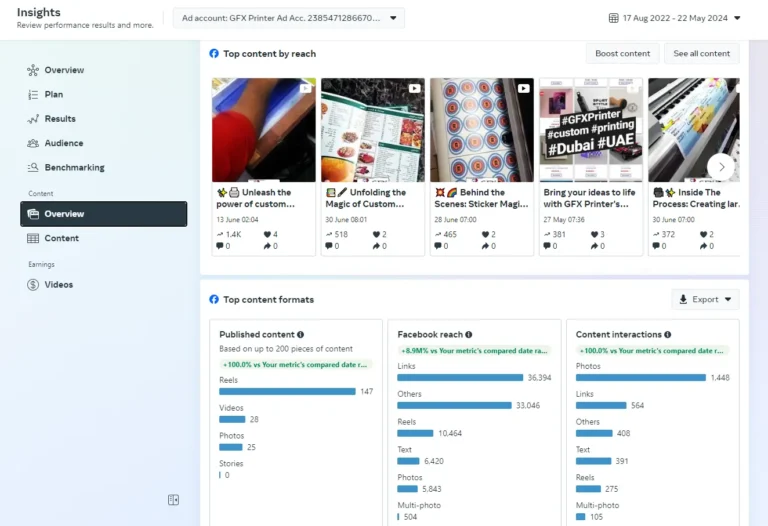Click video badge on Behind the Scenes thumbnail

524,88
